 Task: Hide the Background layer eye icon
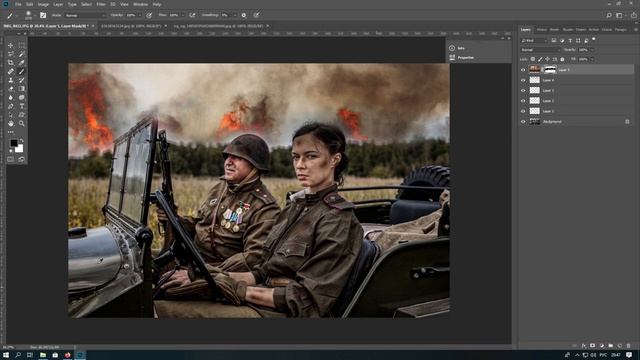(523, 122)
